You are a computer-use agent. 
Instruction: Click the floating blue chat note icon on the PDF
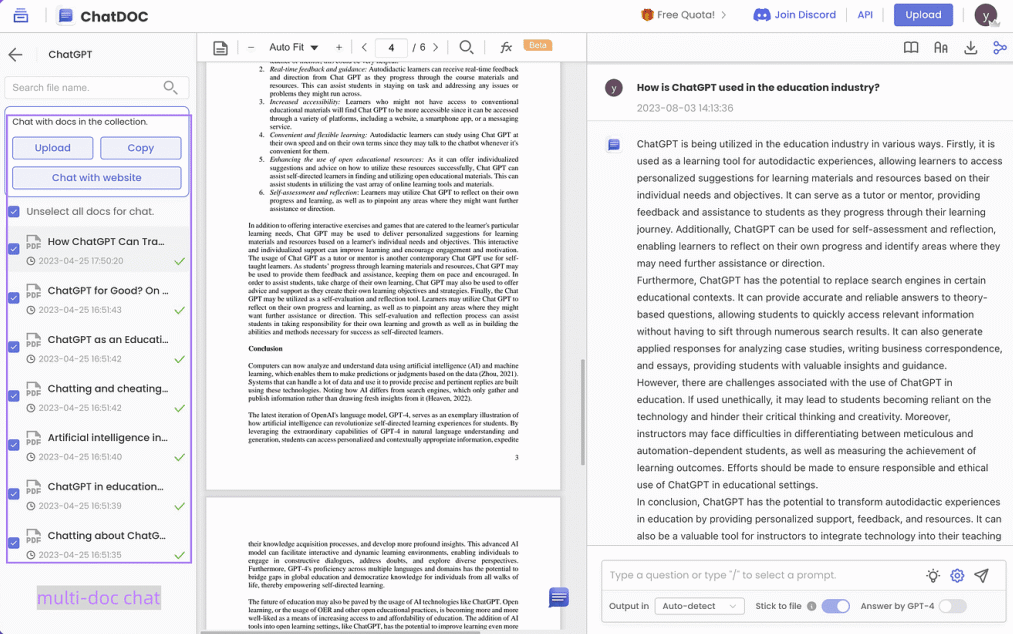tap(559, 597)
